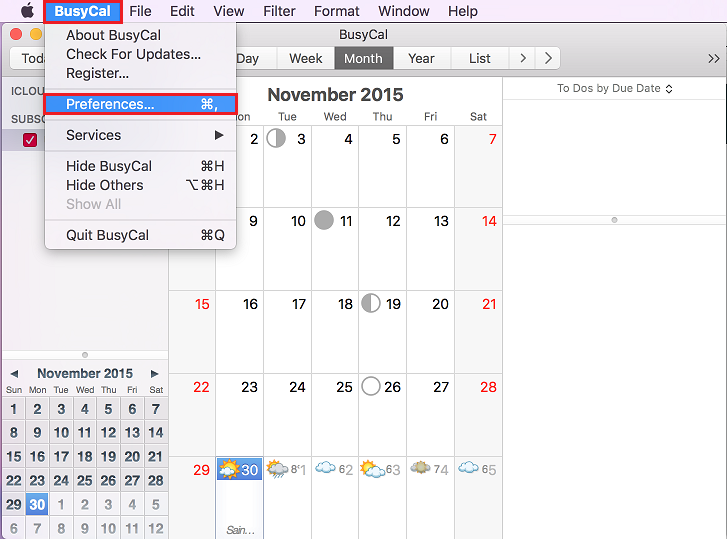Click the rain weather icon showing 81
Screen dimensions: 727x539
click(x=277, y=469)
